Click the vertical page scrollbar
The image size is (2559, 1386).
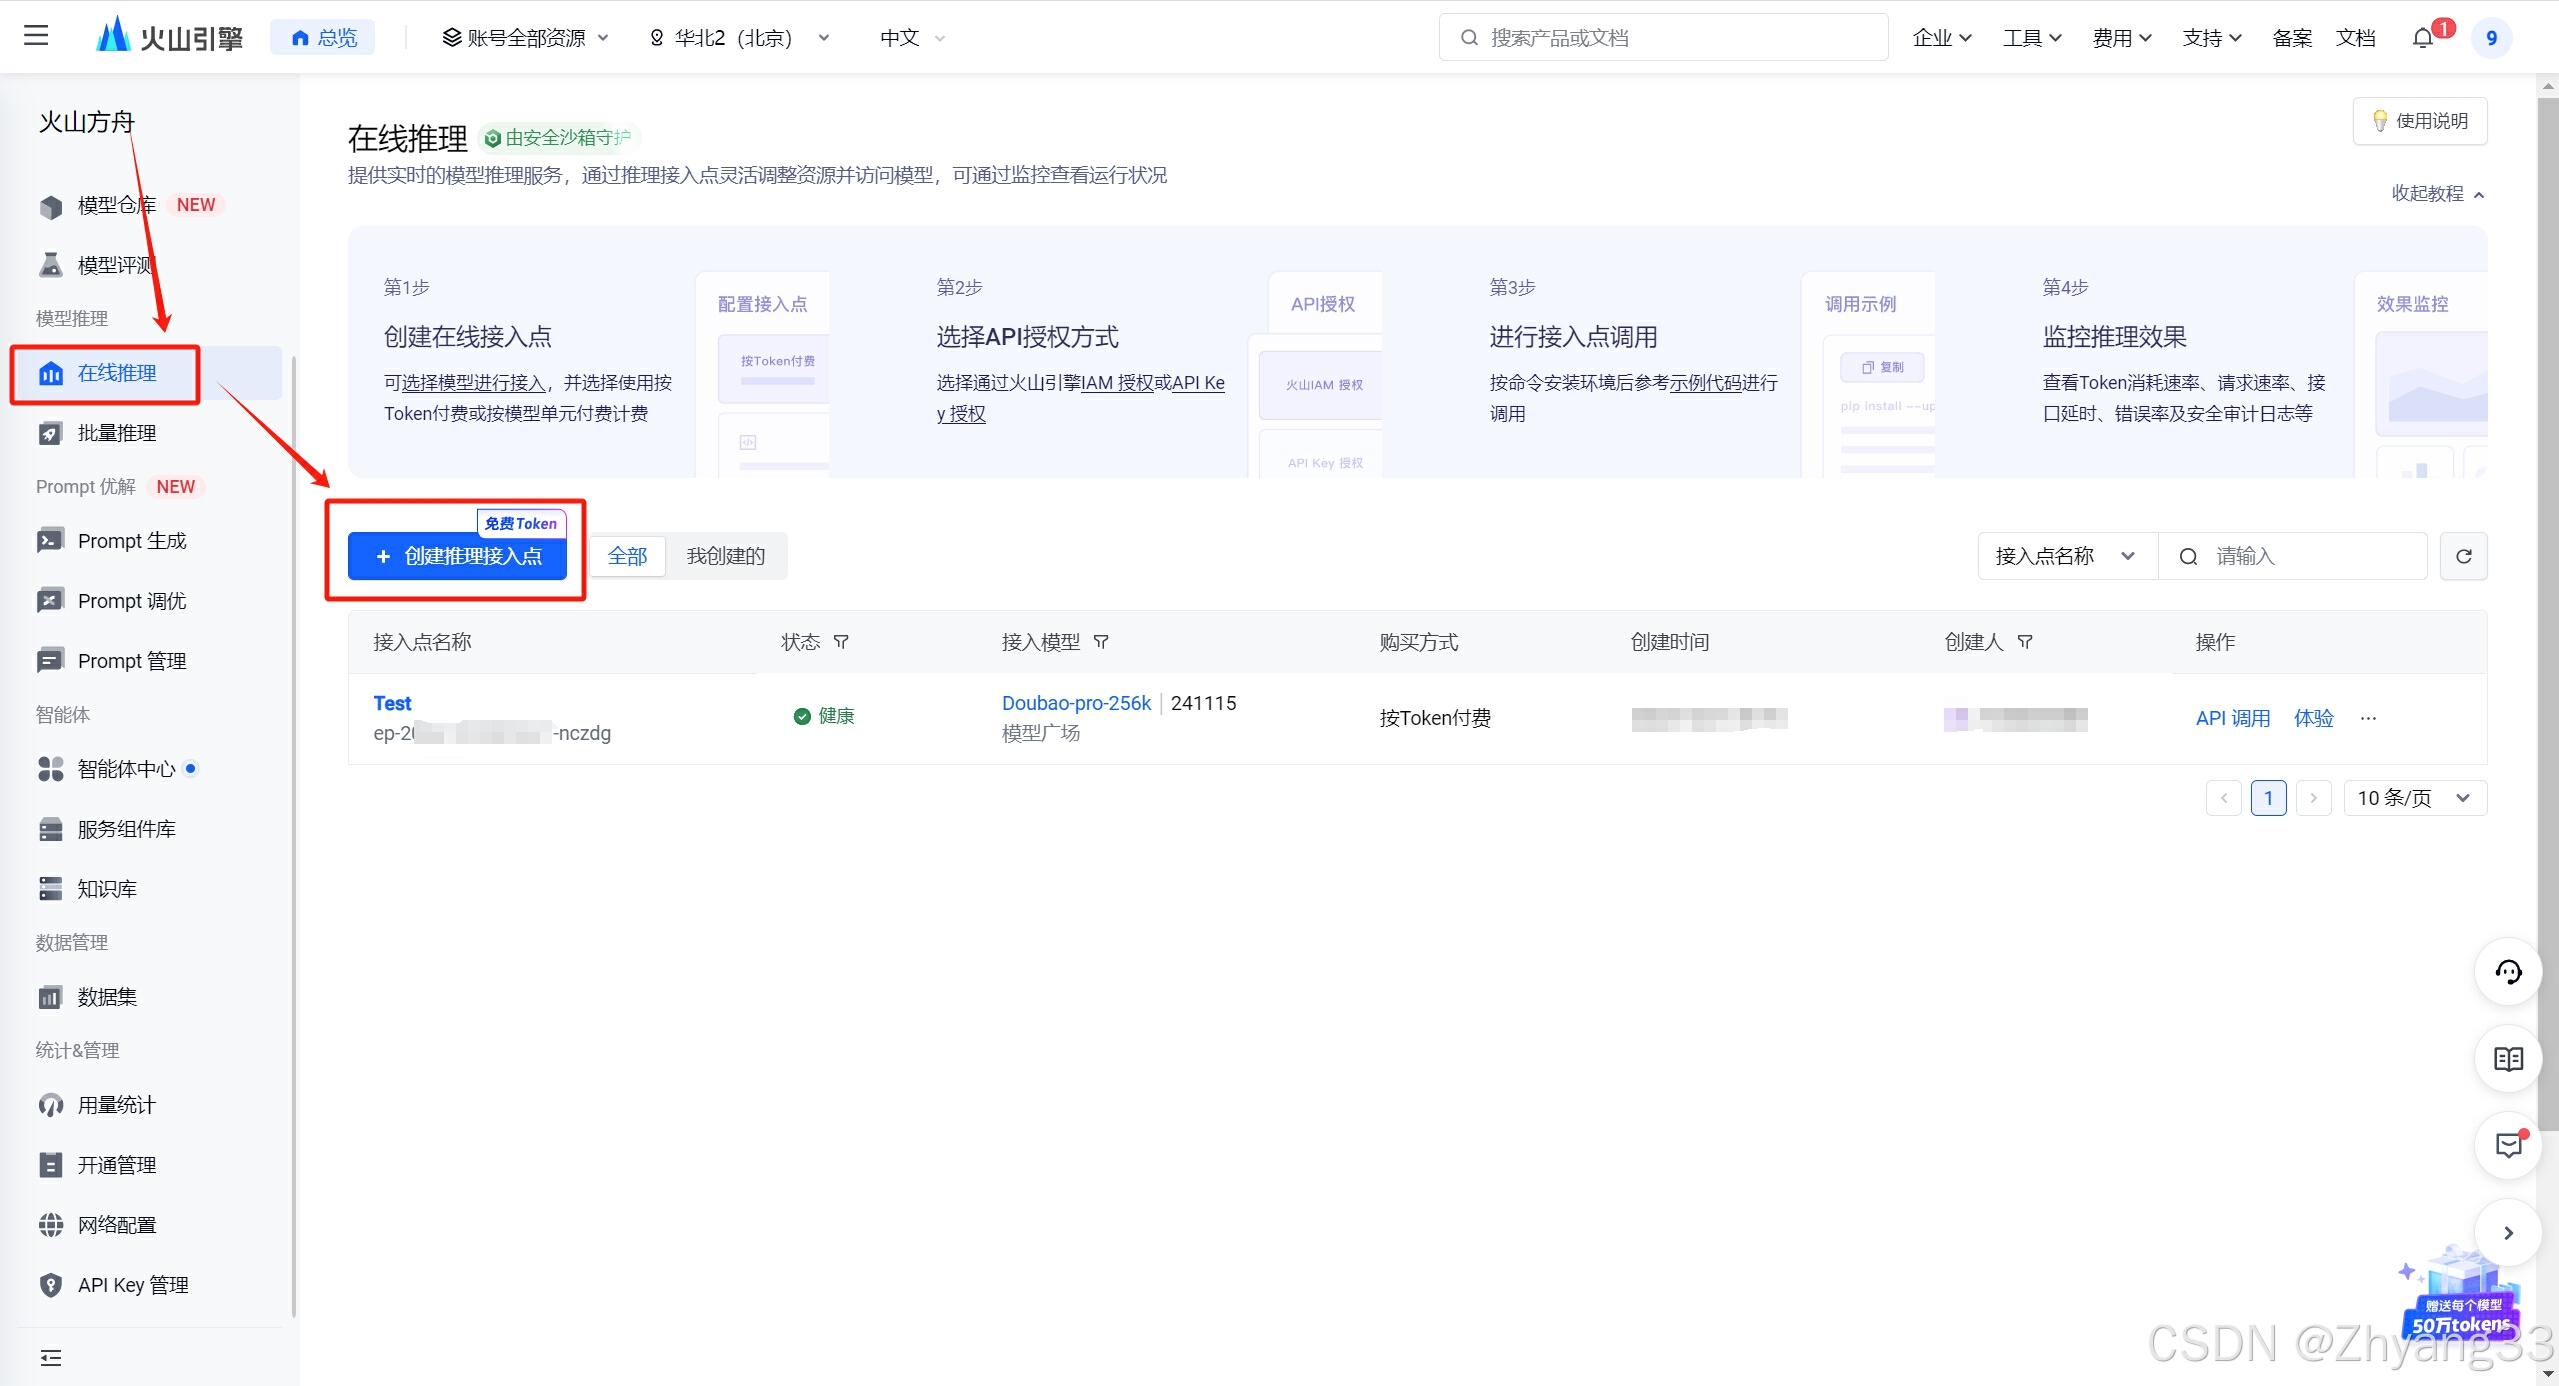(x=2547, y=600)
